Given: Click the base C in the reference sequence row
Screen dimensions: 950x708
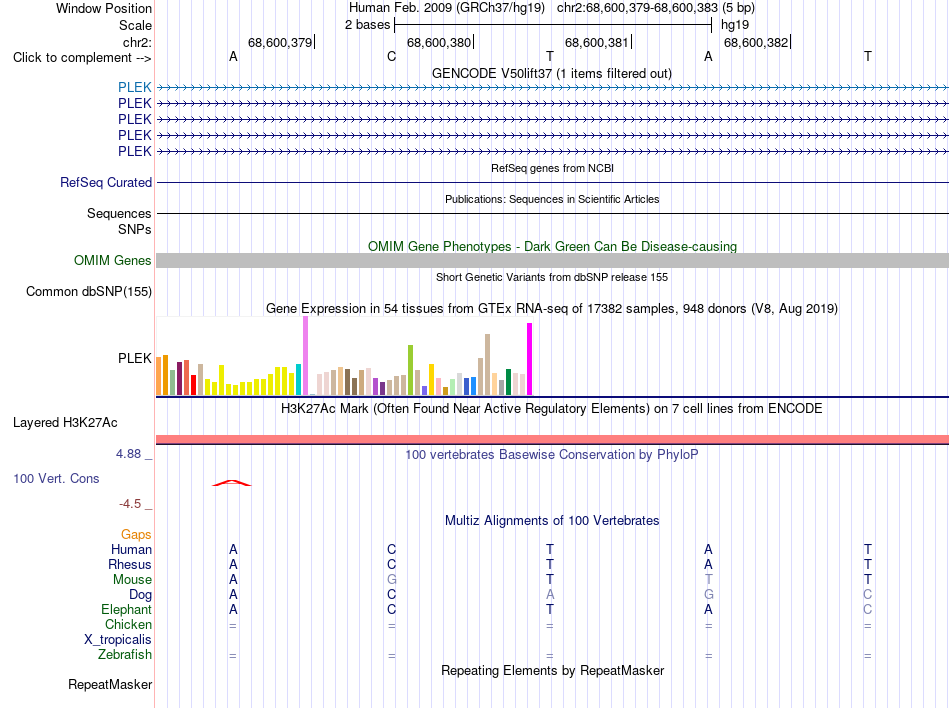Looking at the screenshot, I should [x=391, y=57].
